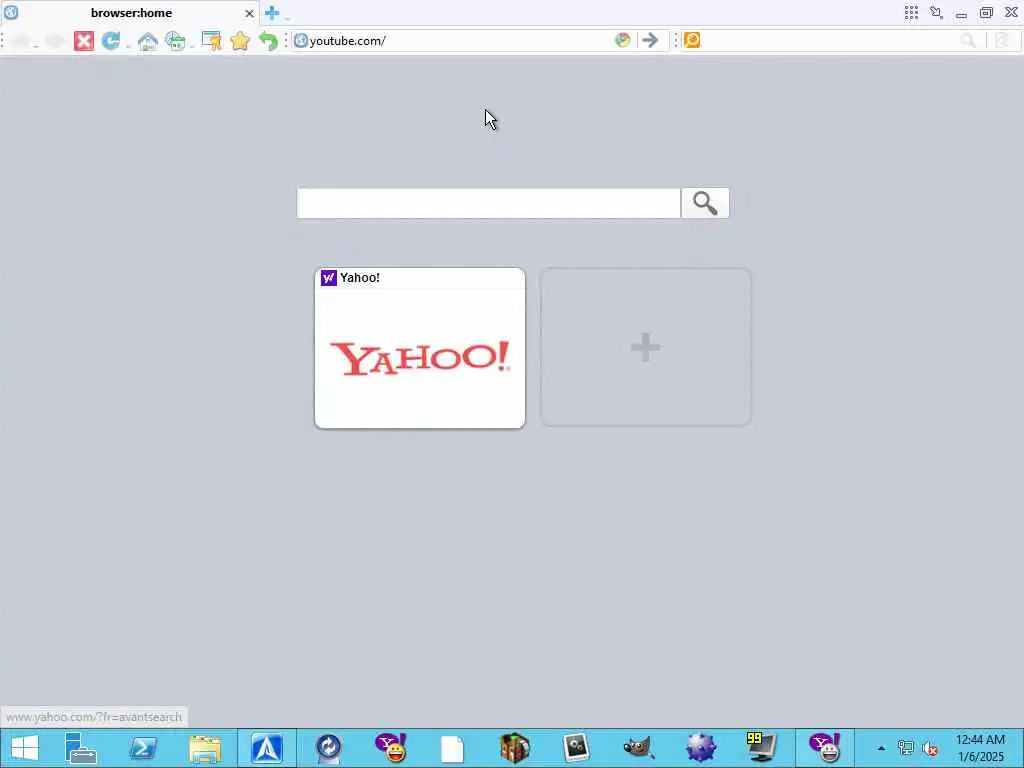Open the blue spiky ball taskbar icon

(x=701, y=748)
